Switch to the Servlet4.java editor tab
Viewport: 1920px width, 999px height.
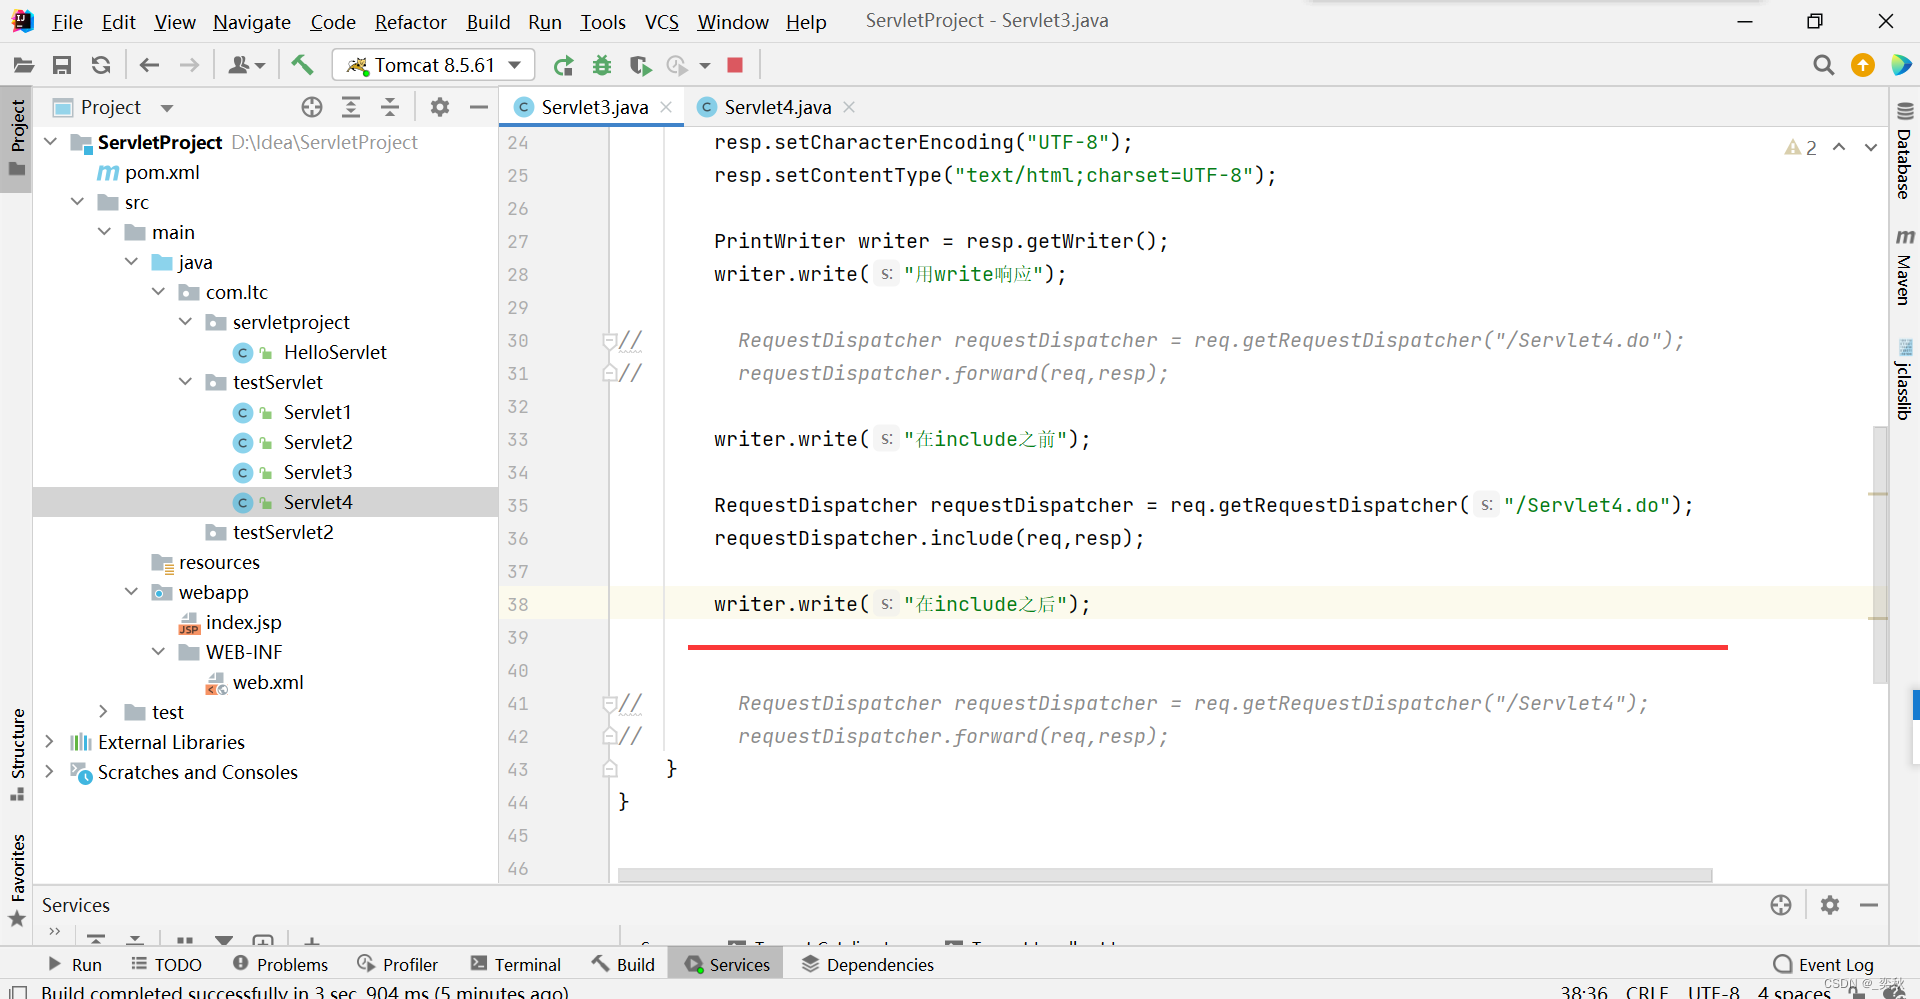tap(776, 107)
